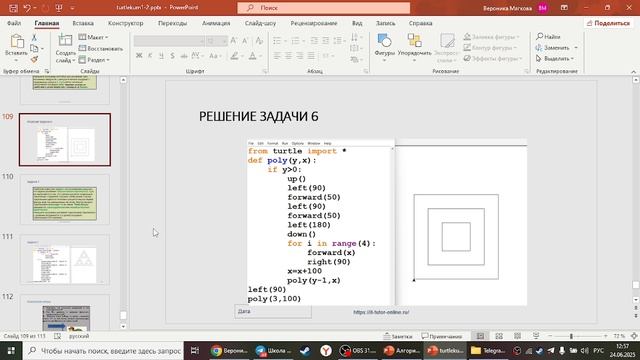Open the Упорядочить arrange menu

tap(414, 48)
